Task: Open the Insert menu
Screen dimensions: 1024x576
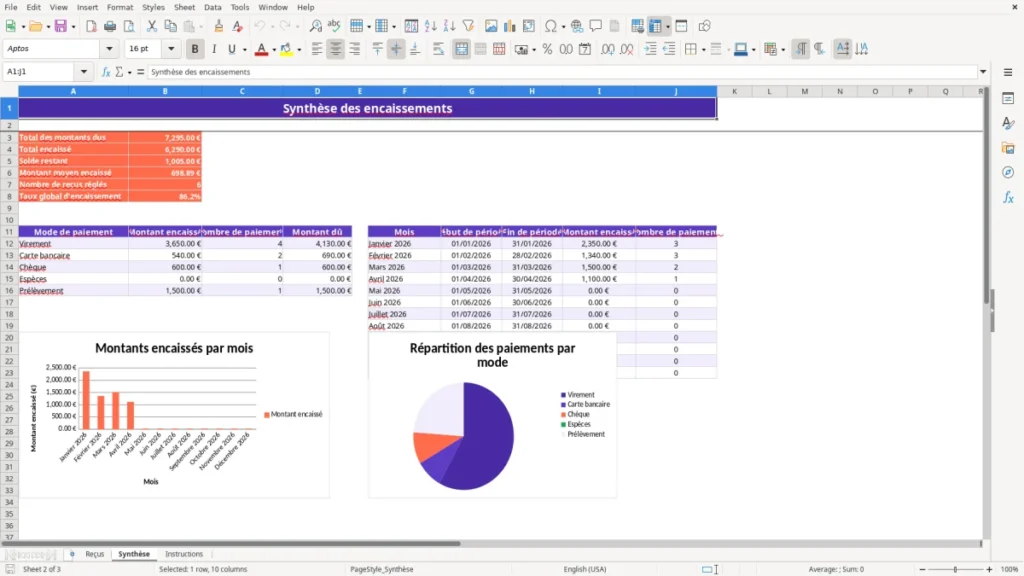Action: coord(87,7)
